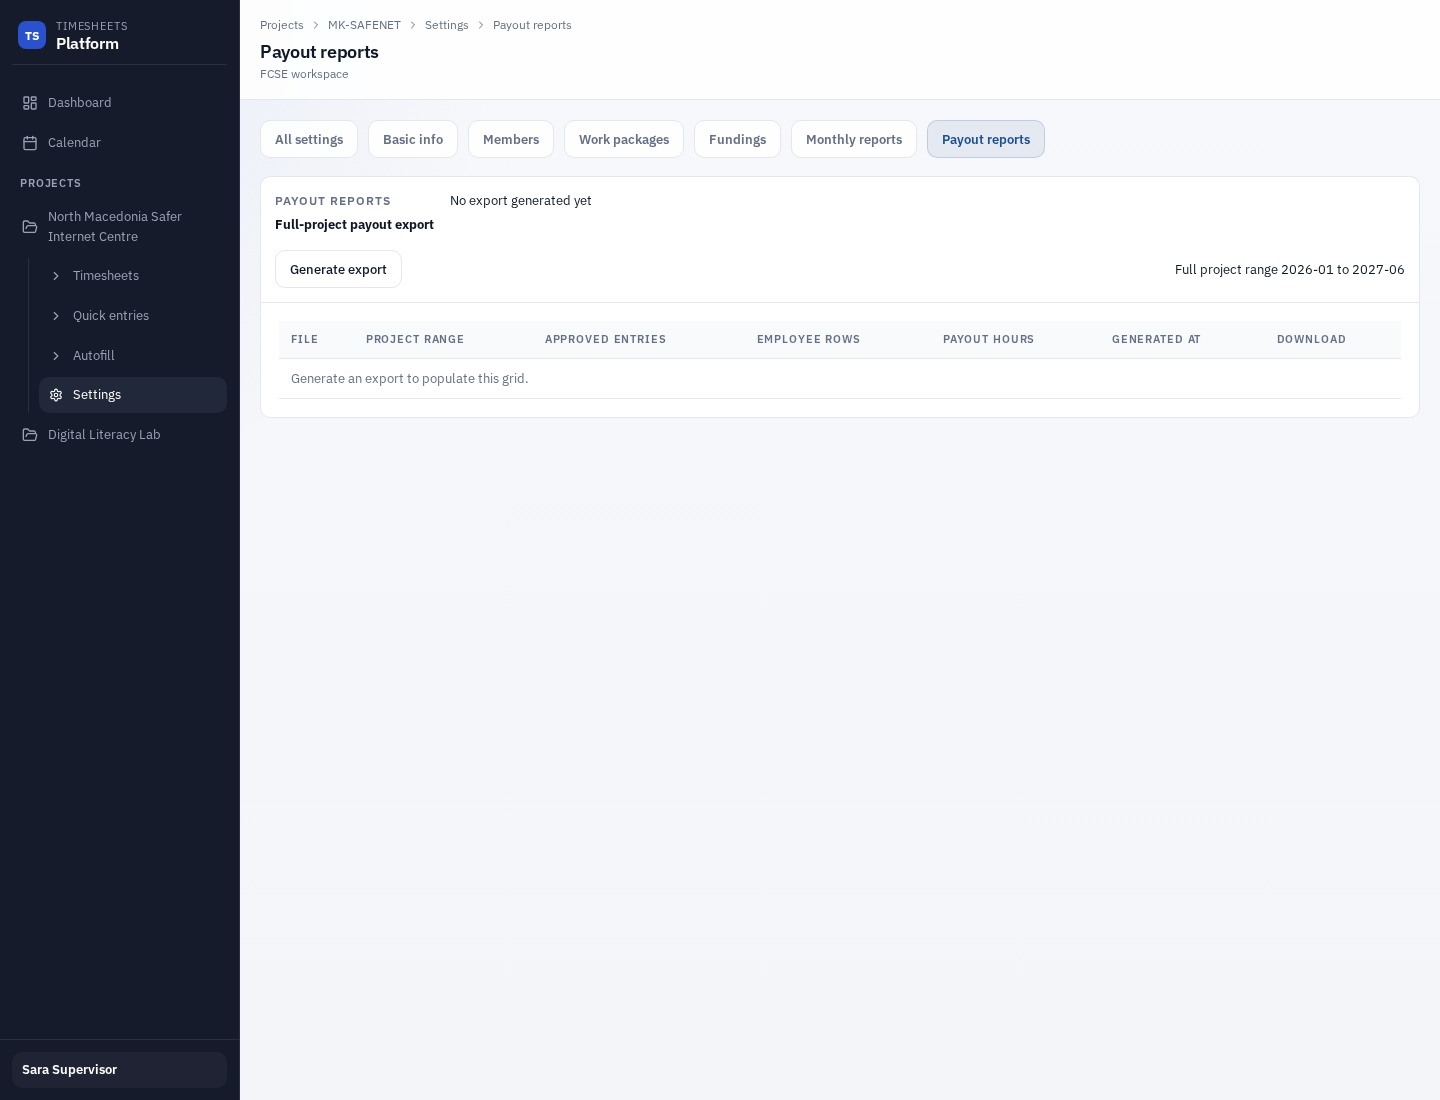Click the Generate export button
This screenshot has height=1100, width=1440.
tap(338, 269)
